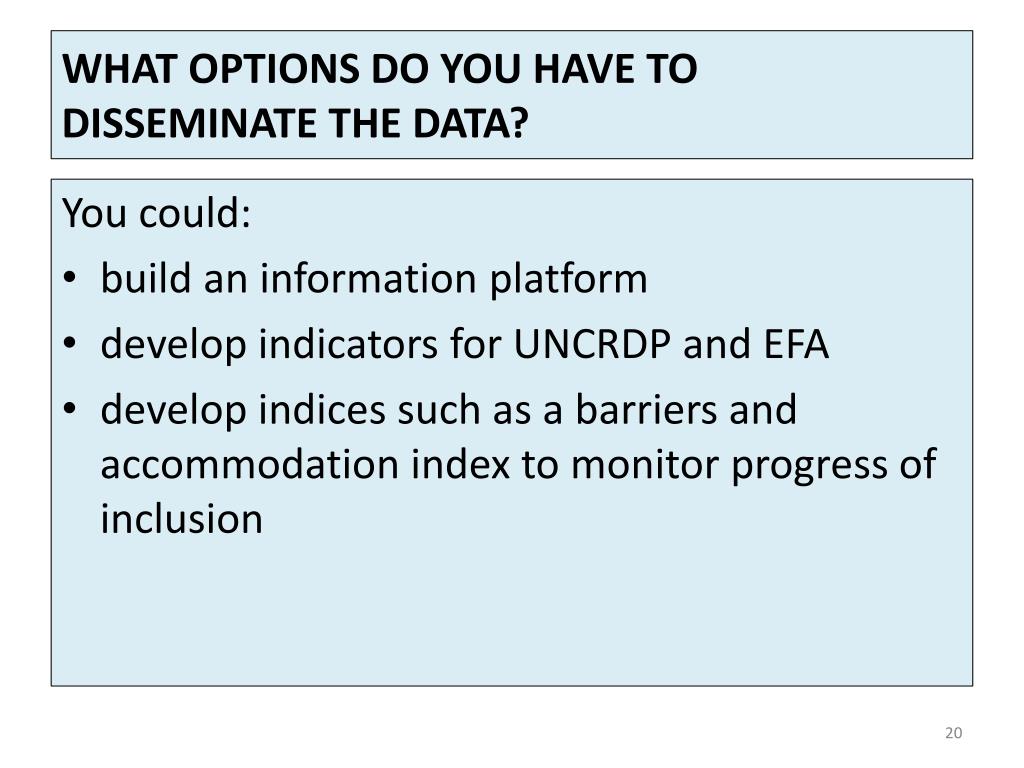Click the word 'platform' in first bullet
Image resolution: width=1024 pixels, height=768 pixels.
coord(569,280)
